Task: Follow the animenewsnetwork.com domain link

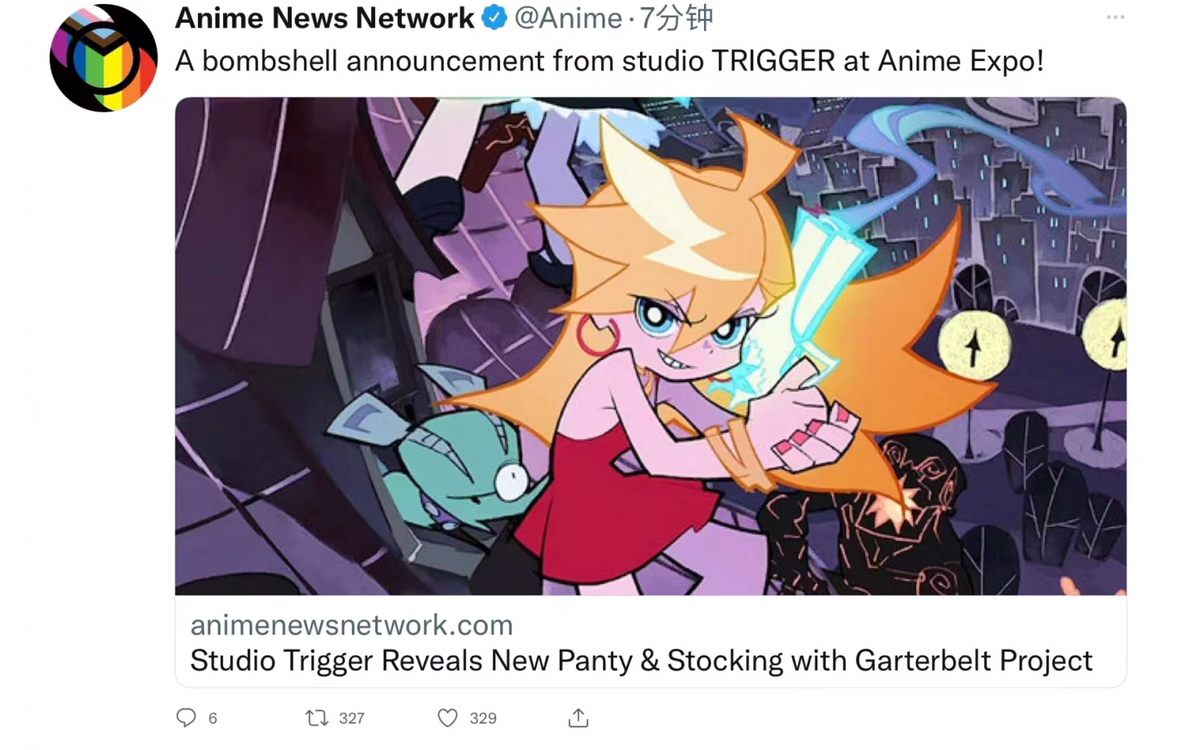Action: coord(351,625)
